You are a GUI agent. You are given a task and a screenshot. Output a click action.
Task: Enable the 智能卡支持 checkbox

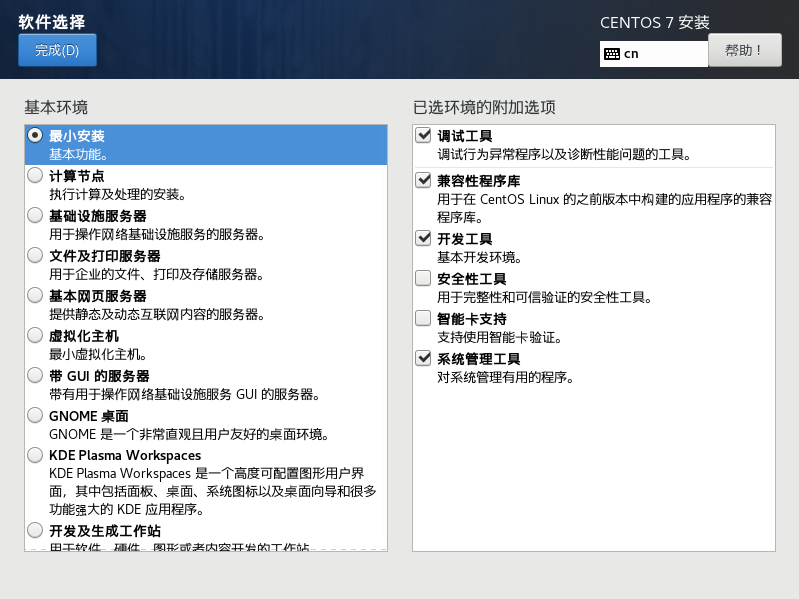[x=423, y=318]
